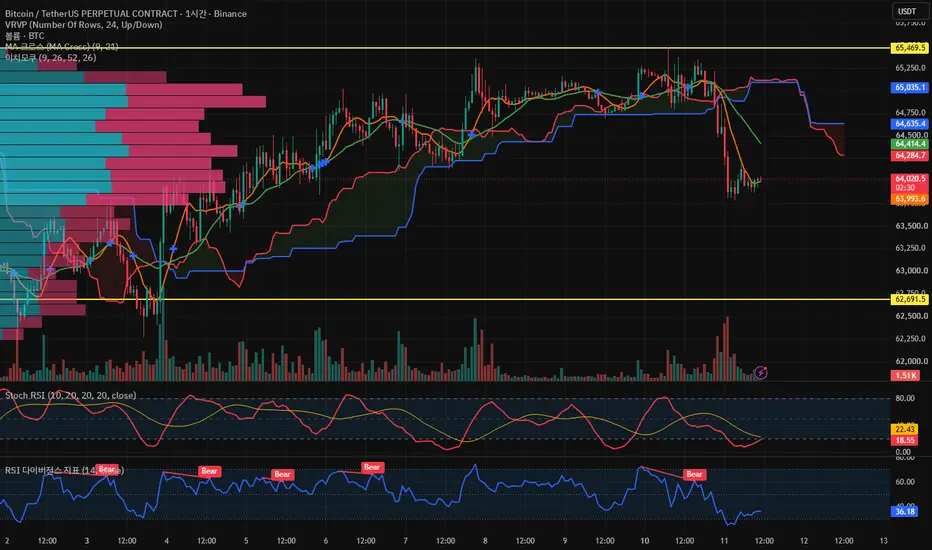Click the yellow 22.43 Stoch RSI value
The image size is (932, 550).
(905, 429)
